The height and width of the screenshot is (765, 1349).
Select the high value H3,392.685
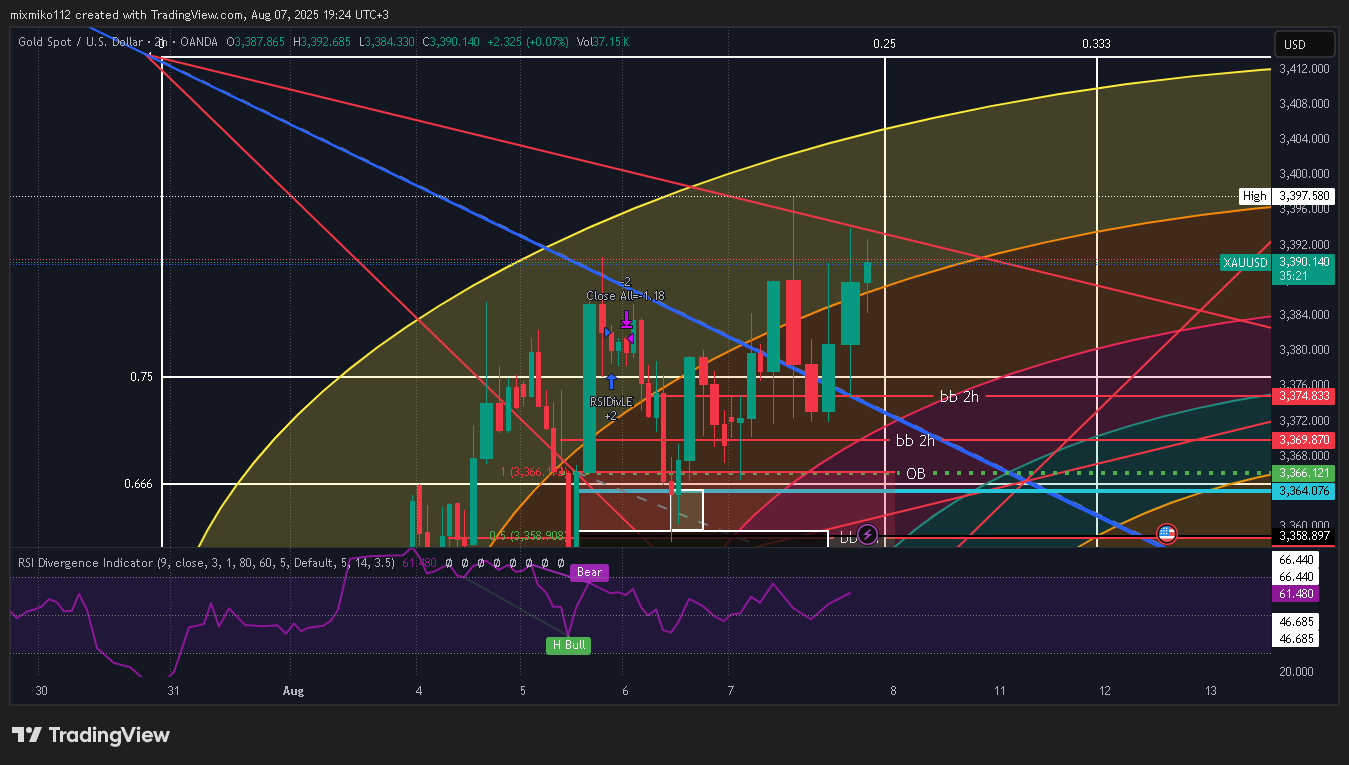click(x=321, y=42)
